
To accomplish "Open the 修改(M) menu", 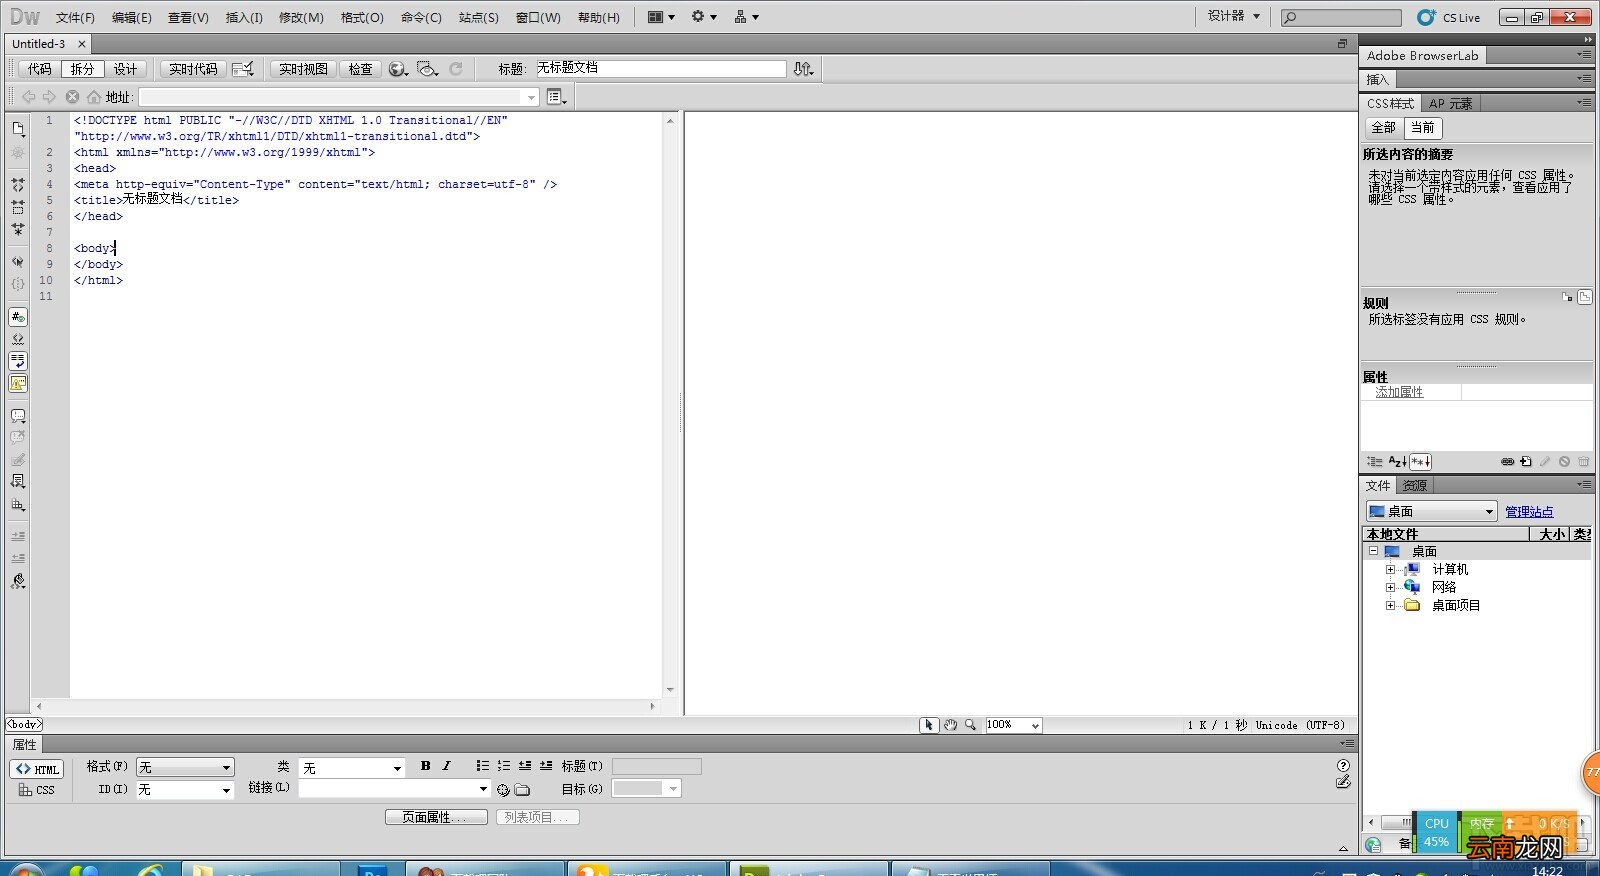I will coord(301,17).
